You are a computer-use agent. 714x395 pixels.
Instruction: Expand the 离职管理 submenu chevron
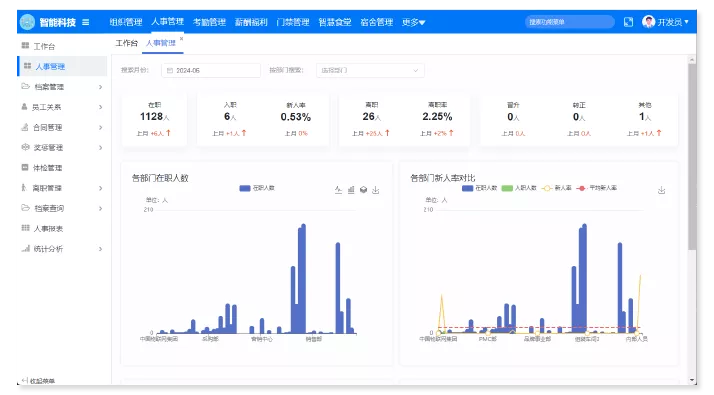[100, 188]
